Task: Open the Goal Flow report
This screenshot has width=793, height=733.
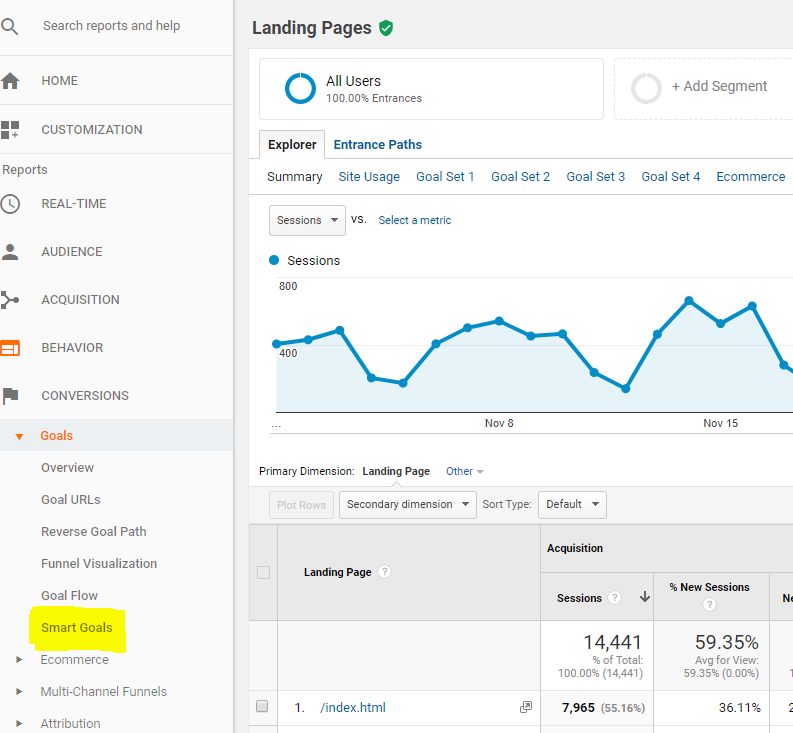Action: [x=69, y=595]
